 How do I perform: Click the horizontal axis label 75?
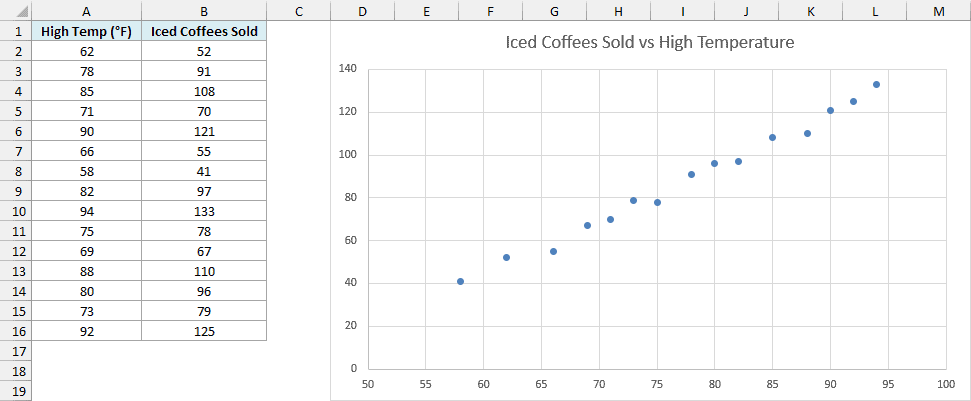pyautogui.click(x=657, y=384)
